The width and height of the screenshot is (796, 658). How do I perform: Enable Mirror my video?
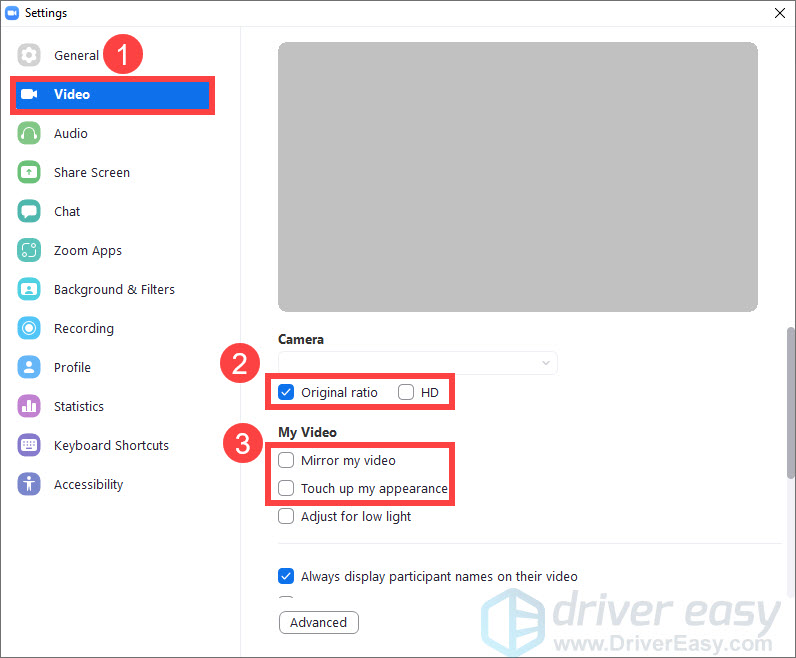(286, 461)
